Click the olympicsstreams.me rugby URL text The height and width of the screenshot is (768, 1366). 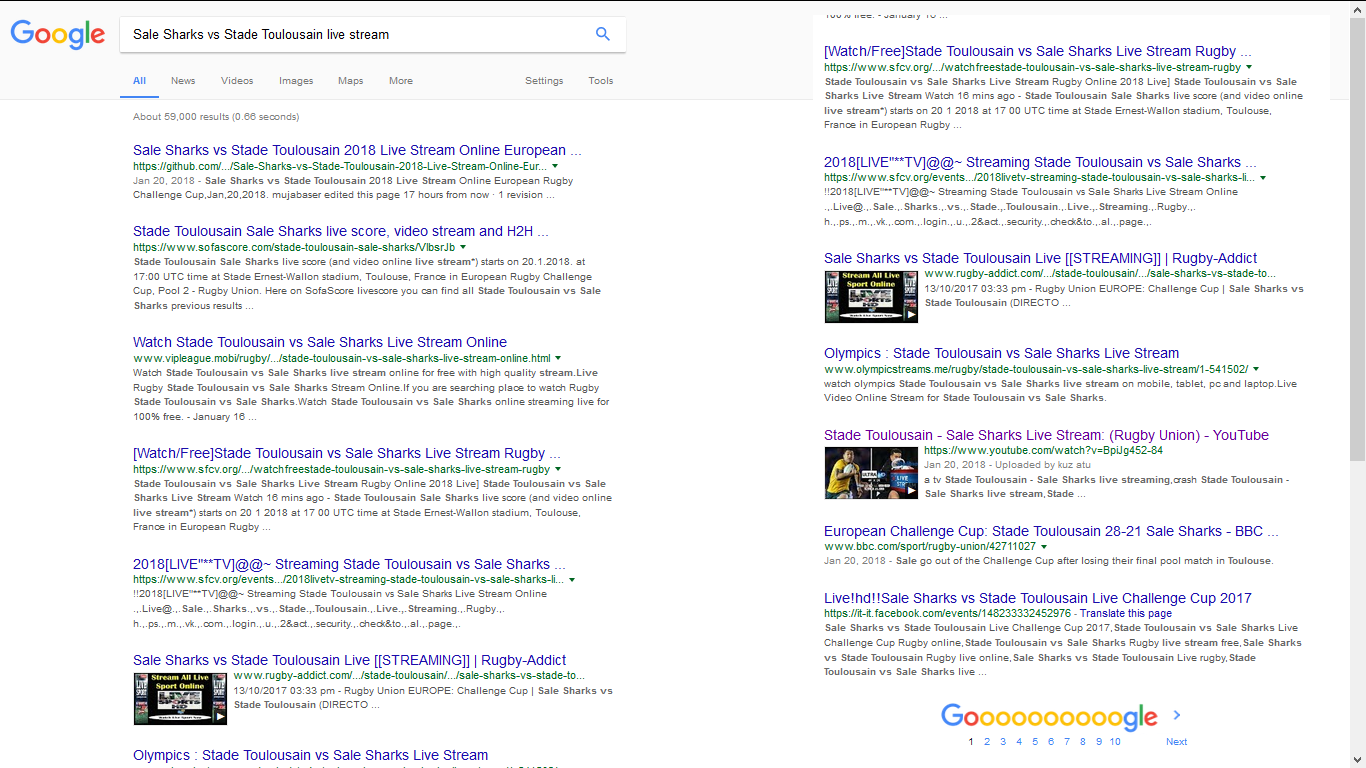(x=1036, y=369)
